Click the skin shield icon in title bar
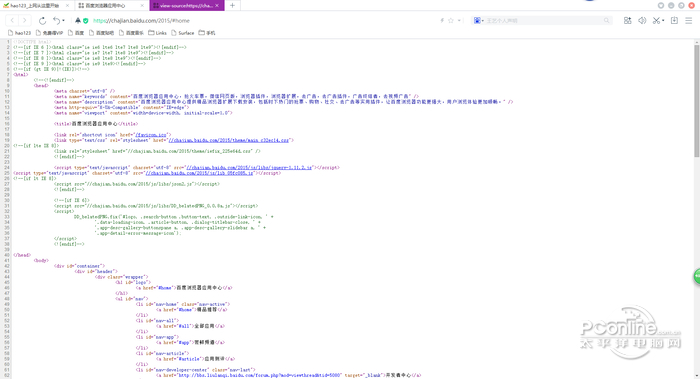This screenshot has width=700, height=379. click(661, 5)
